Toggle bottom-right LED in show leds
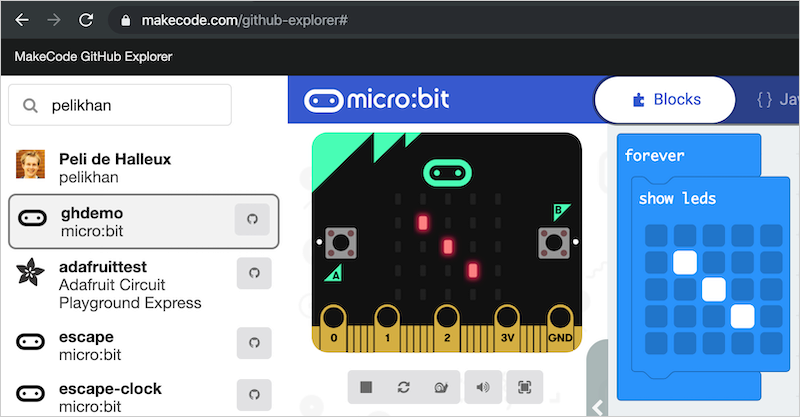The image size is (800, 417). (x=771, y=343)
